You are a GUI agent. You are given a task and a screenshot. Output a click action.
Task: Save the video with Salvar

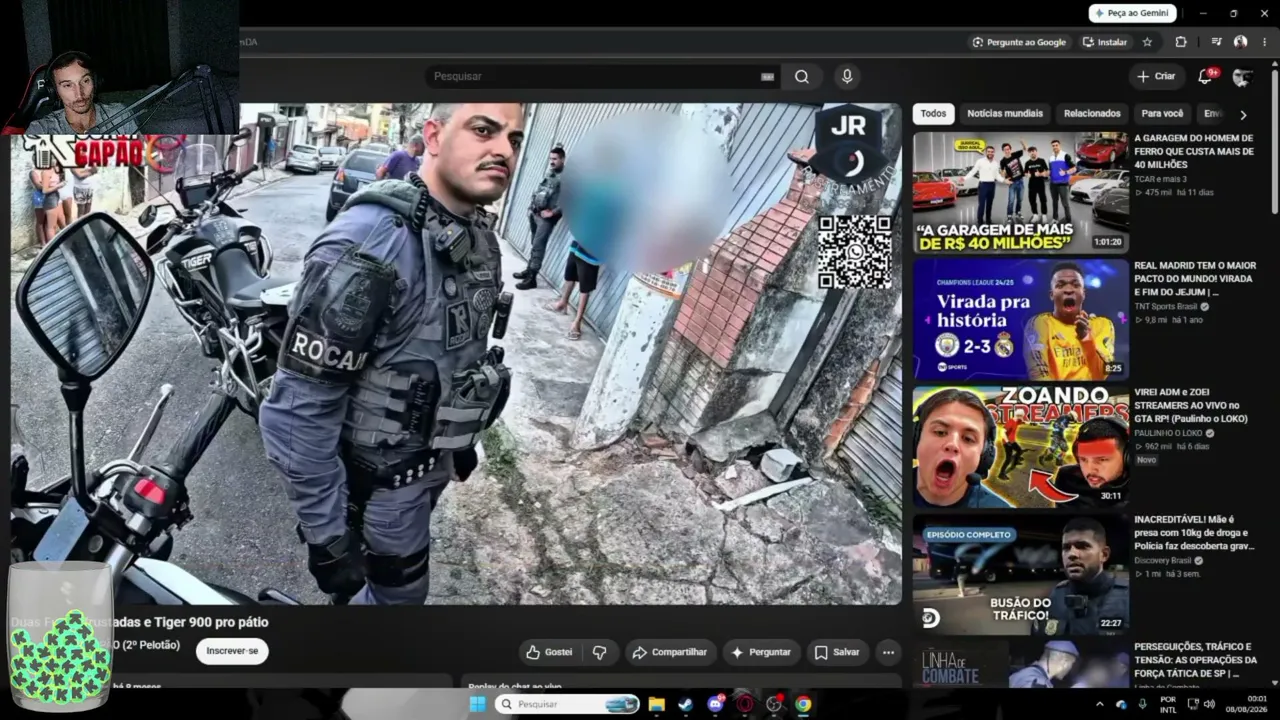(837, 652)
